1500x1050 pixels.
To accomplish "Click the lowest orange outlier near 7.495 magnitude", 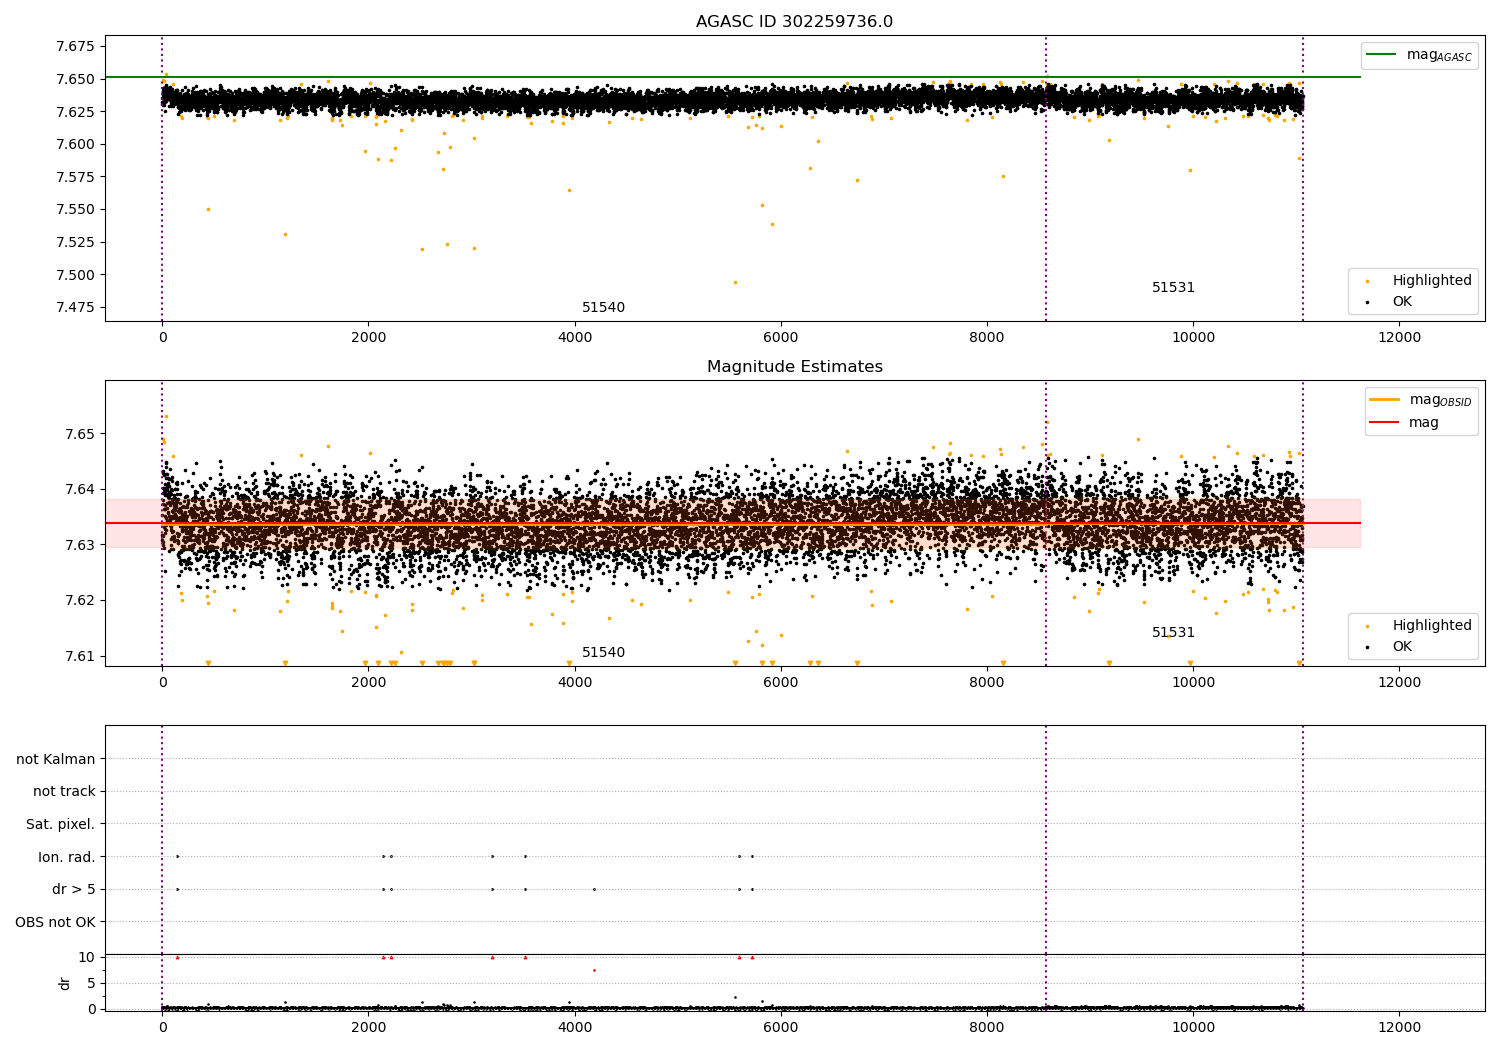I will (735, 282).
